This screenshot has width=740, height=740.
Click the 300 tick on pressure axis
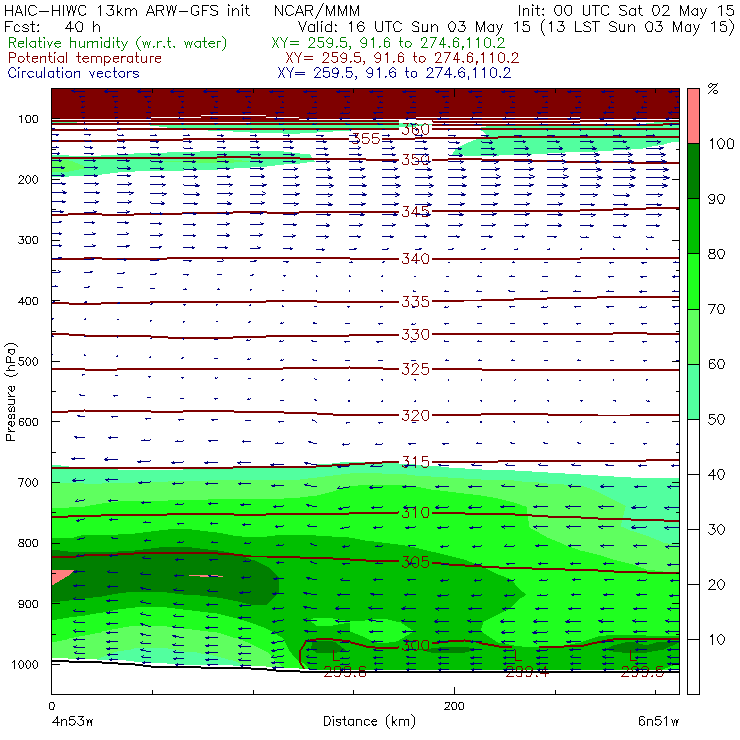pos(28,240)
